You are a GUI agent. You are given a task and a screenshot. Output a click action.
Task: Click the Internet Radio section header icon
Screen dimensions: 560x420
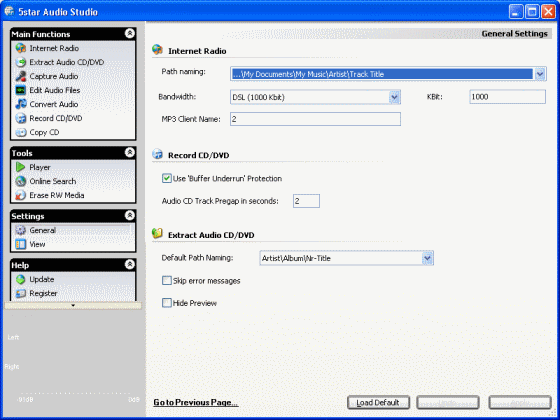pyautogui.click(x=158, y=50)
